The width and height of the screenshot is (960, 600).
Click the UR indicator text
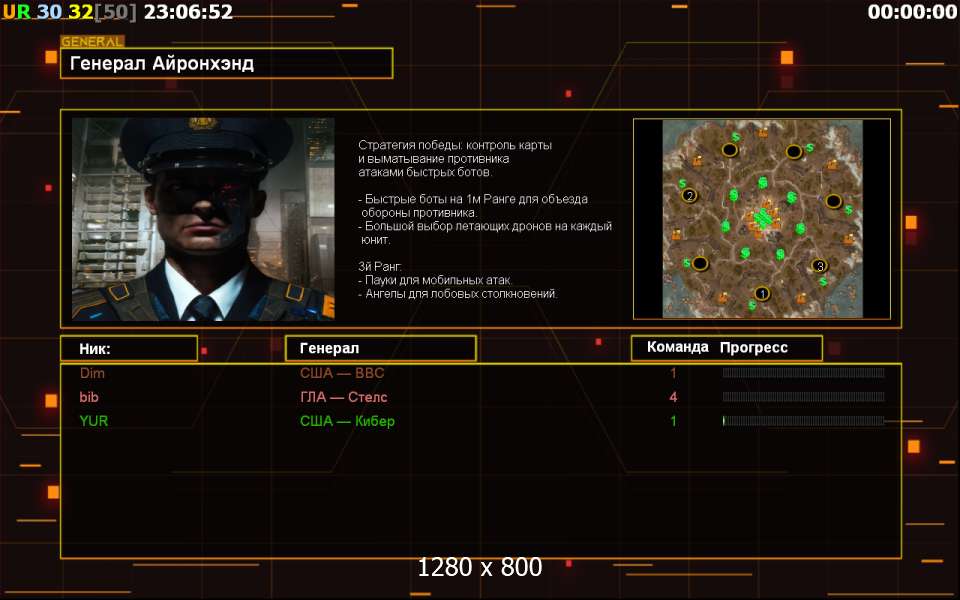(x=17, y=12)
